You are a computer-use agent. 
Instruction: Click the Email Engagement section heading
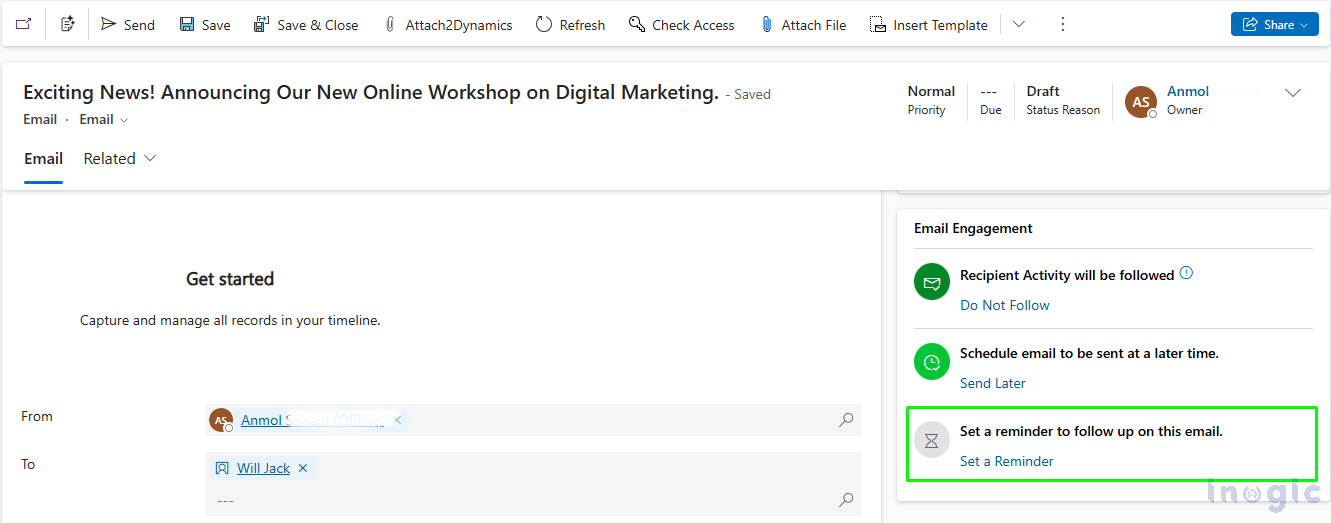973,228
